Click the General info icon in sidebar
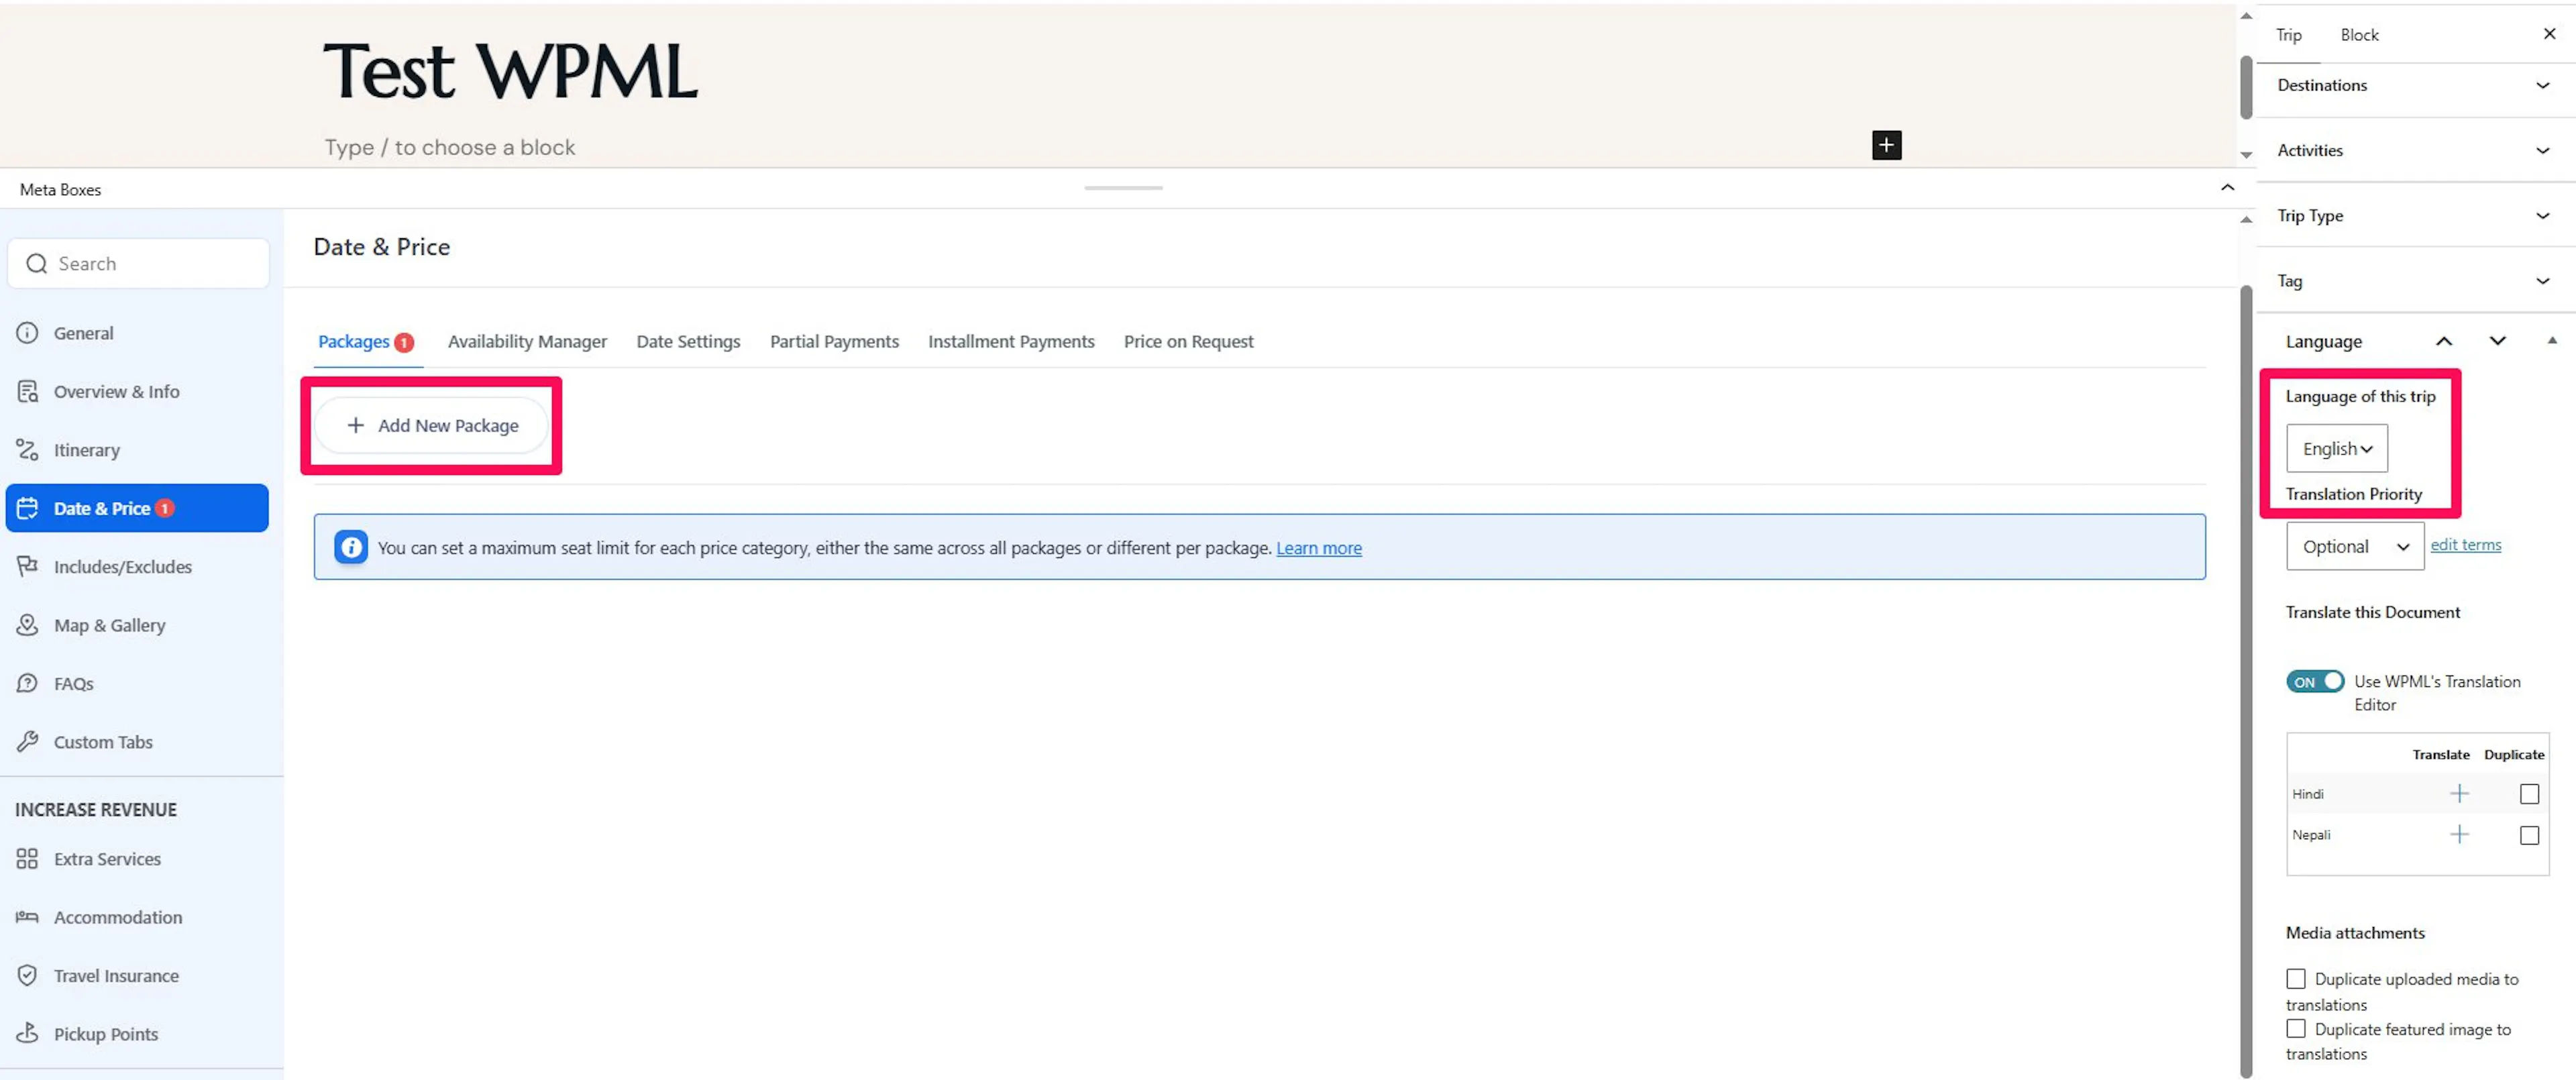The image size is (2576, 1080). [x=27, y=333]
